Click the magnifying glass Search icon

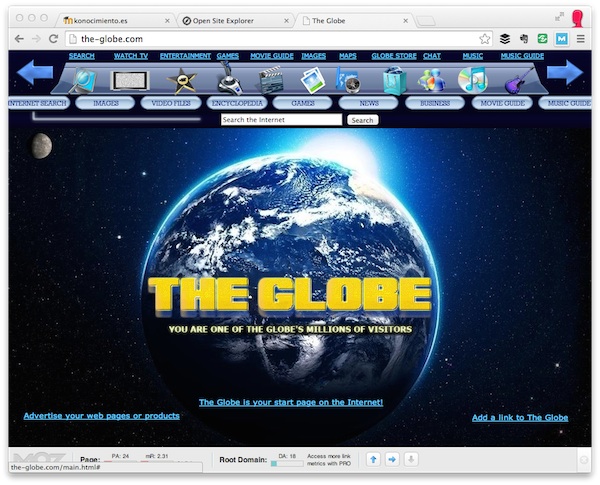82,81
